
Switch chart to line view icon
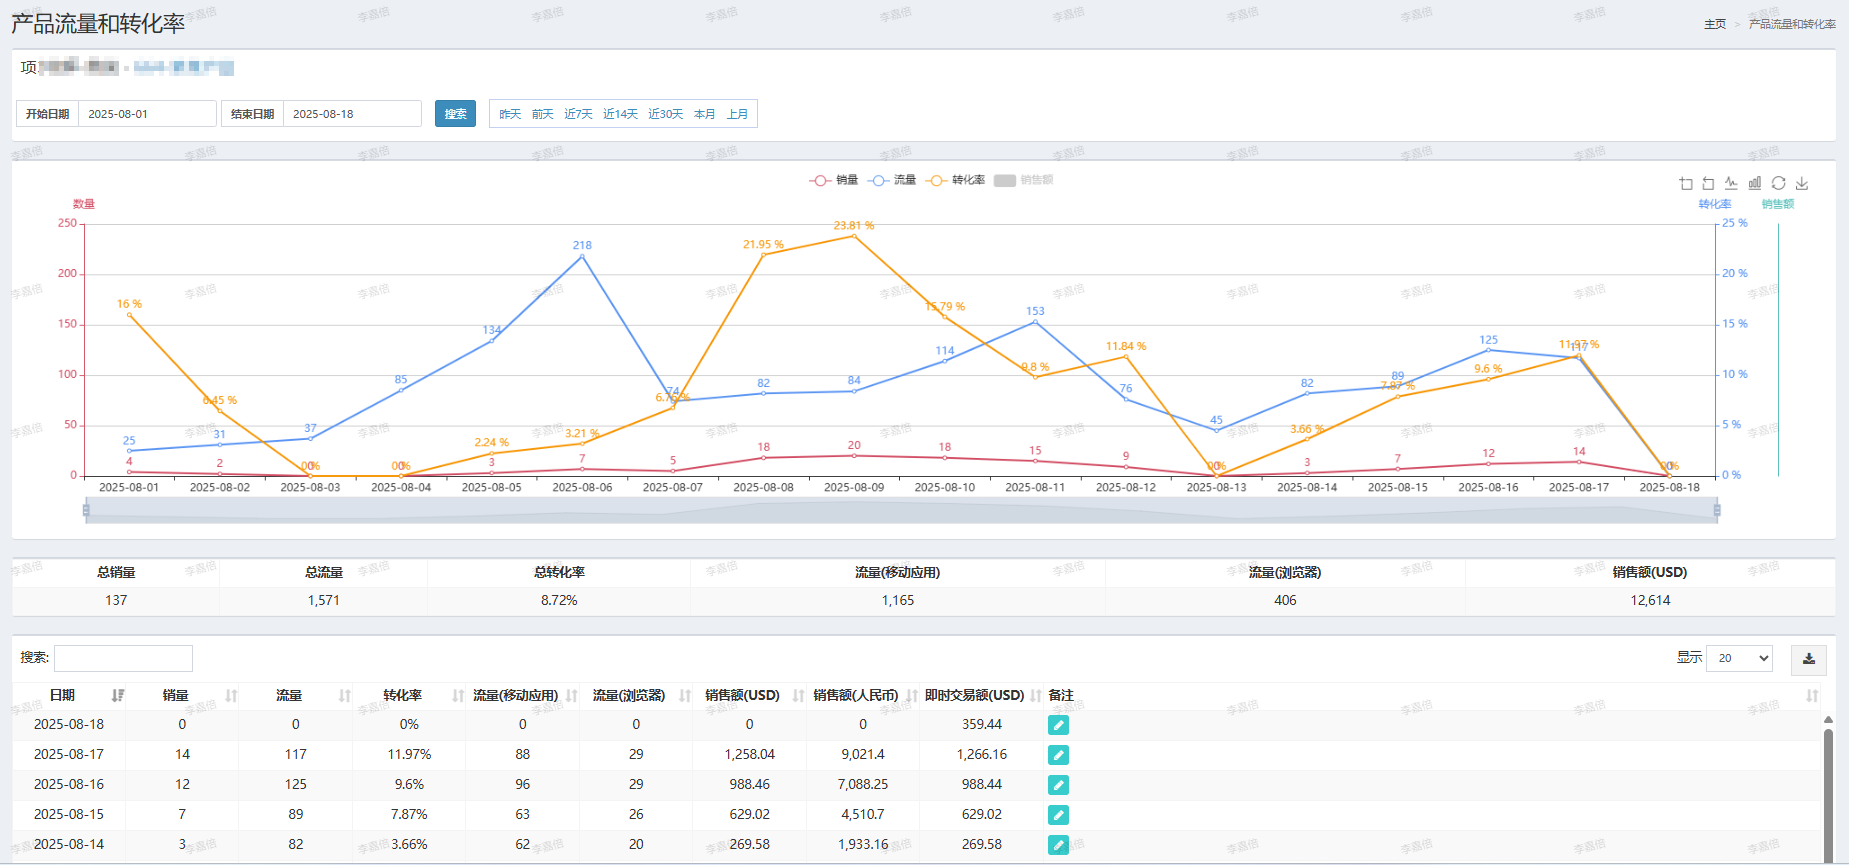tap(1731, 183)
